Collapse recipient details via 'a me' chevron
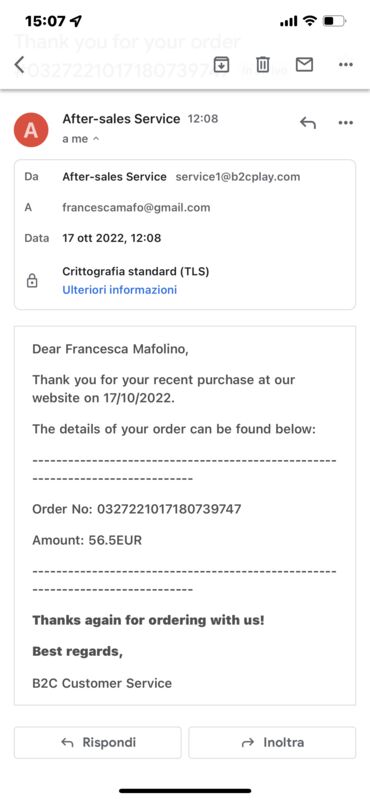 pyautogui.click(x=81, y=139)
